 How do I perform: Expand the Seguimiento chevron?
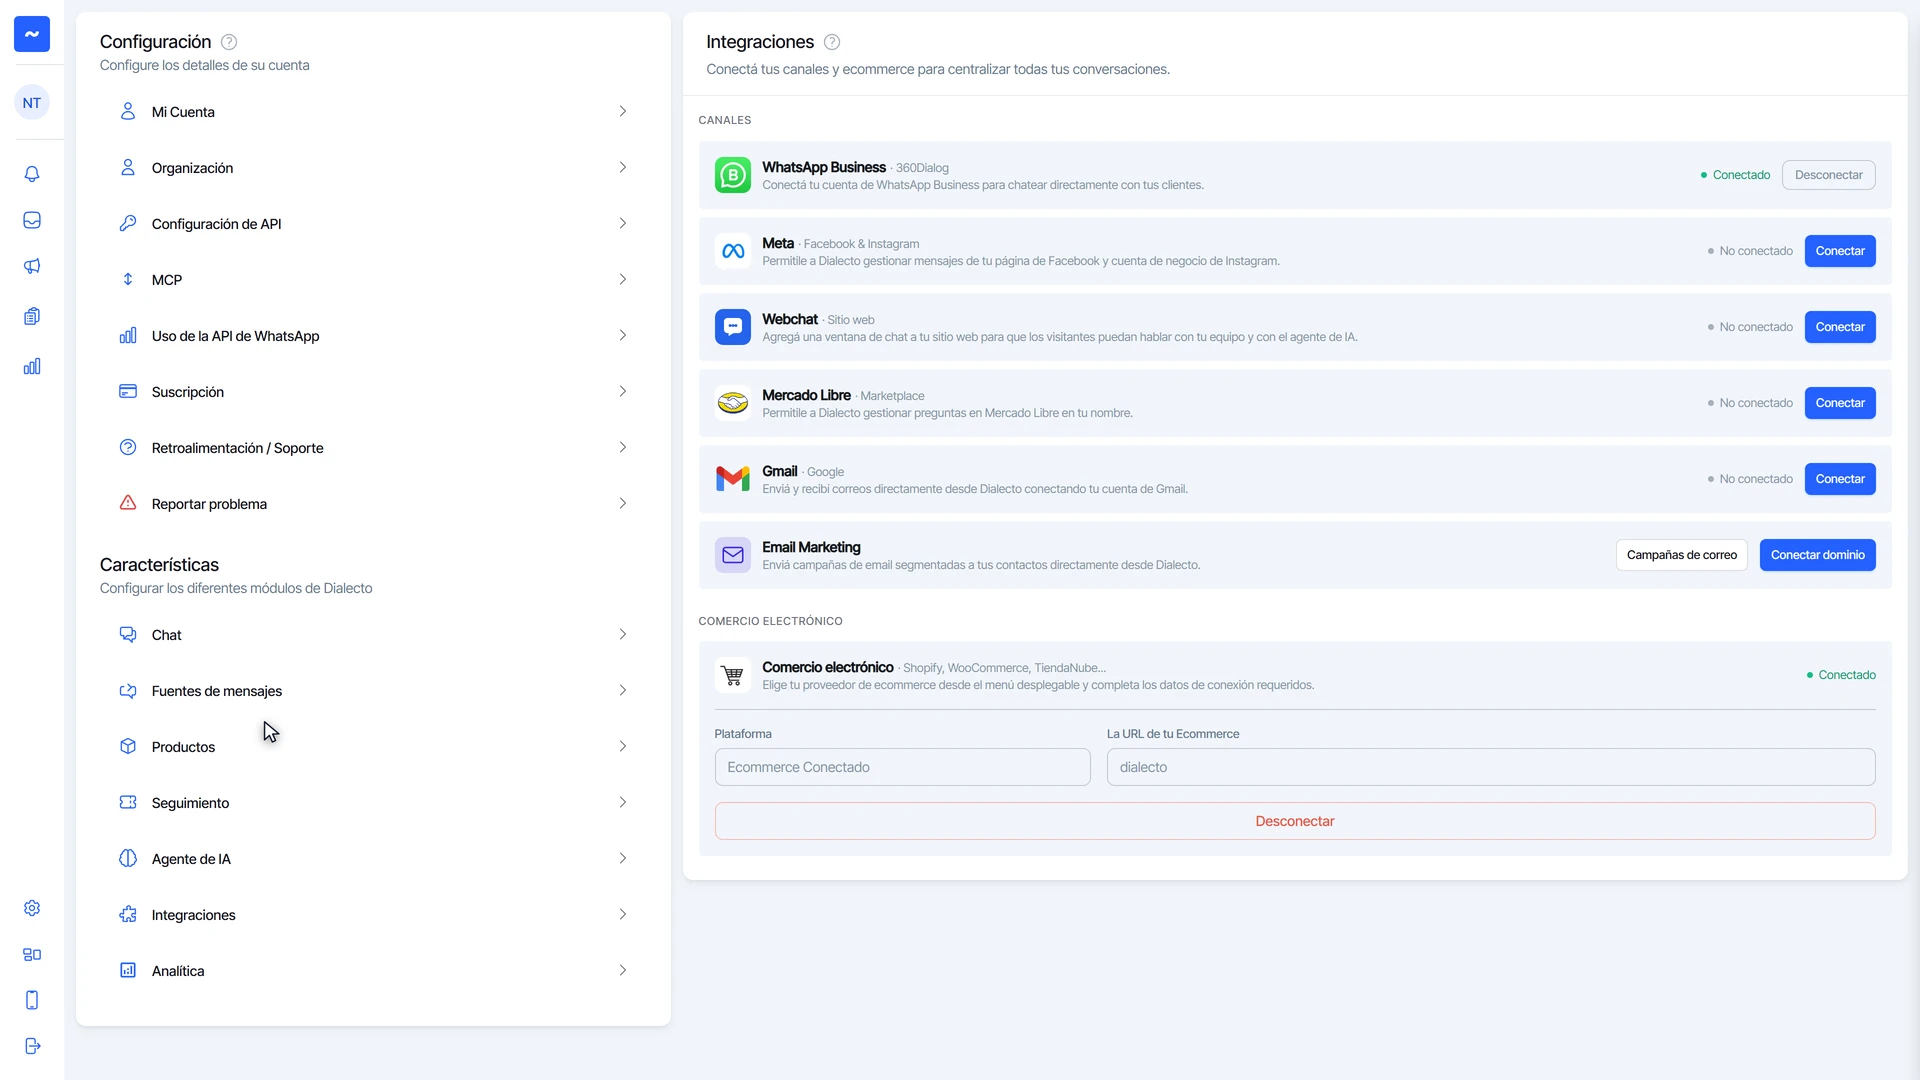click(622, 802)
